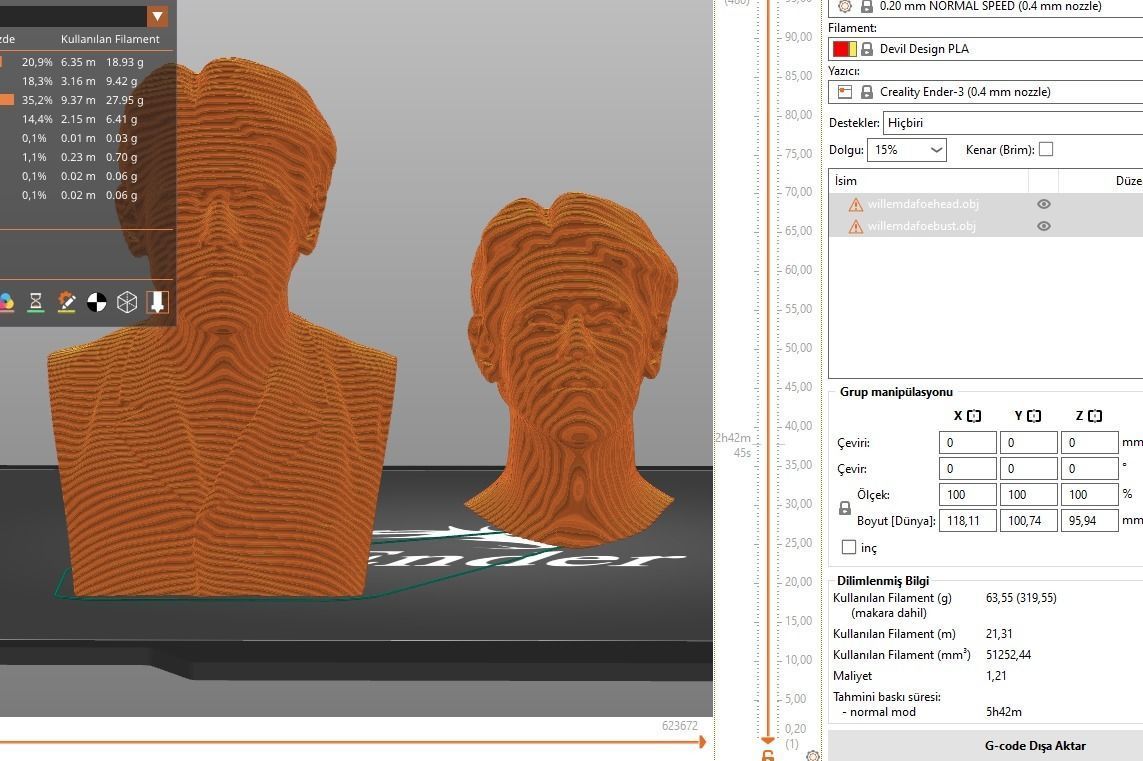Click the warning icon beside willemdafoehead.obj
Image resolution: width=1143 pixels, height=761 pixels.
[856, 205]
